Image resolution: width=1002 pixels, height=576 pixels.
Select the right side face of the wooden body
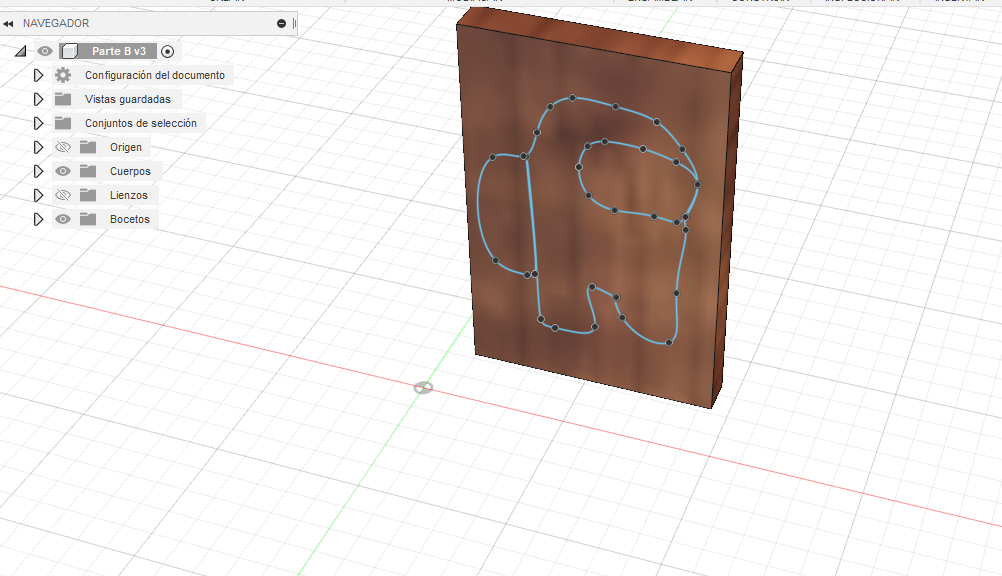click(727, 230)
